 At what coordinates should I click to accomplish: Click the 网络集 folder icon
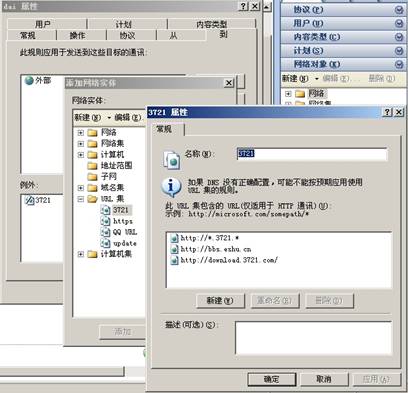[x=92, y=144]
